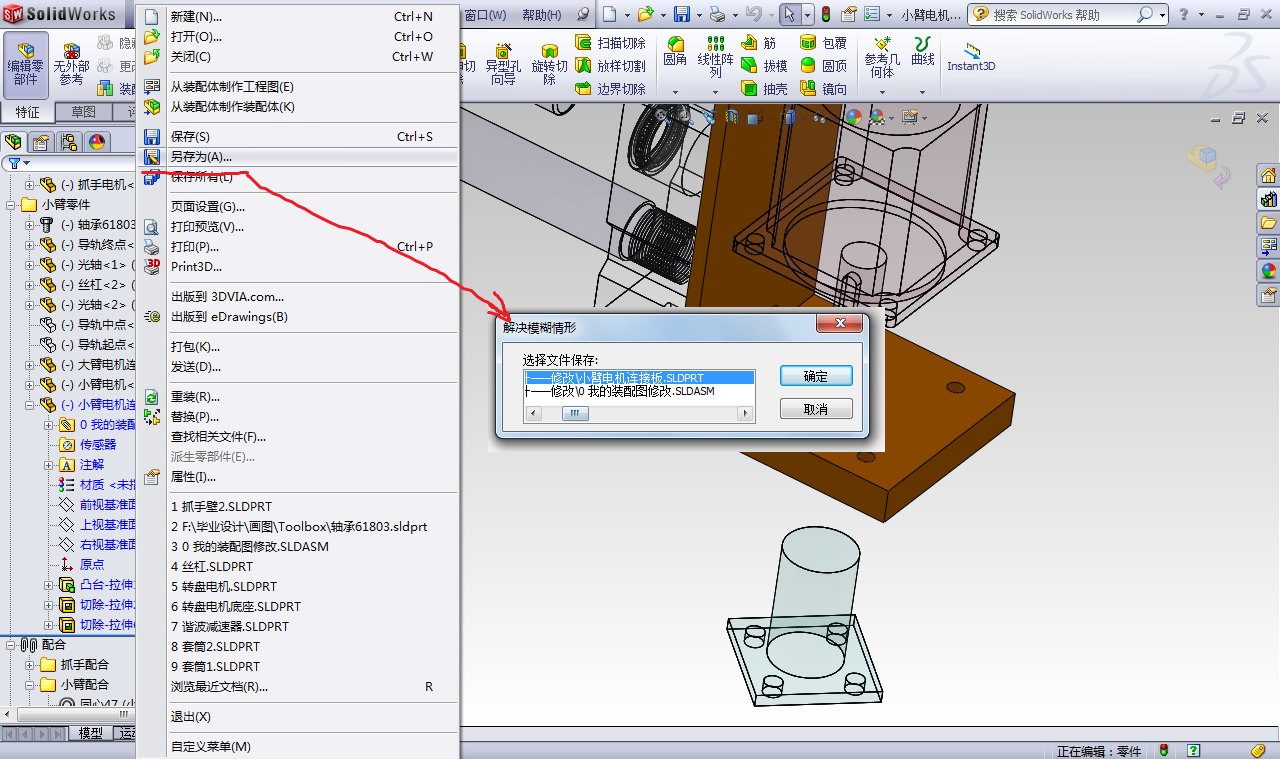Choose 另存为(A)... from File menu
The height and width of the screenshot is (759, 1280).
[x=298, y=157]
